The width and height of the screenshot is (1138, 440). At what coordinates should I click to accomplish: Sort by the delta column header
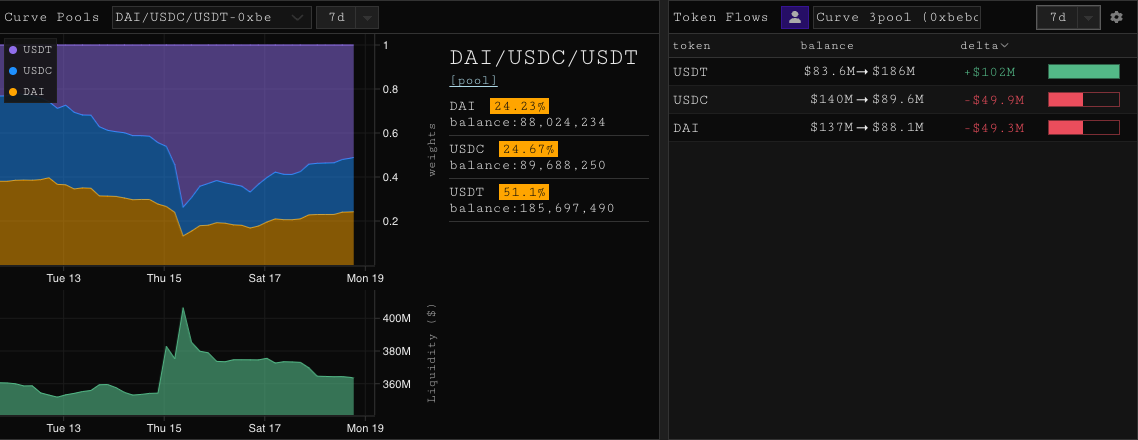click(985, 46)
